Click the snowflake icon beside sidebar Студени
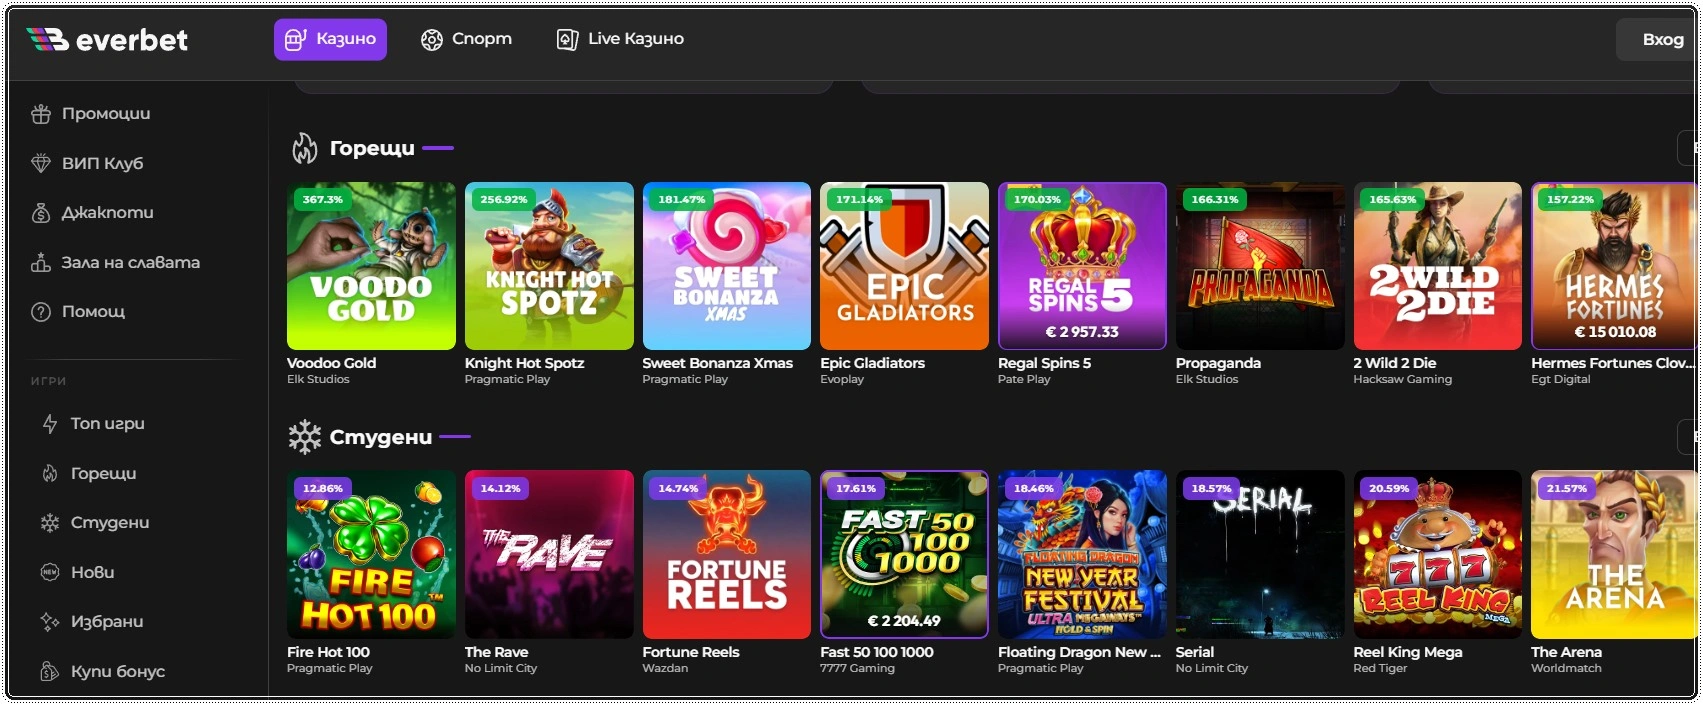 [x=50, y=522]
